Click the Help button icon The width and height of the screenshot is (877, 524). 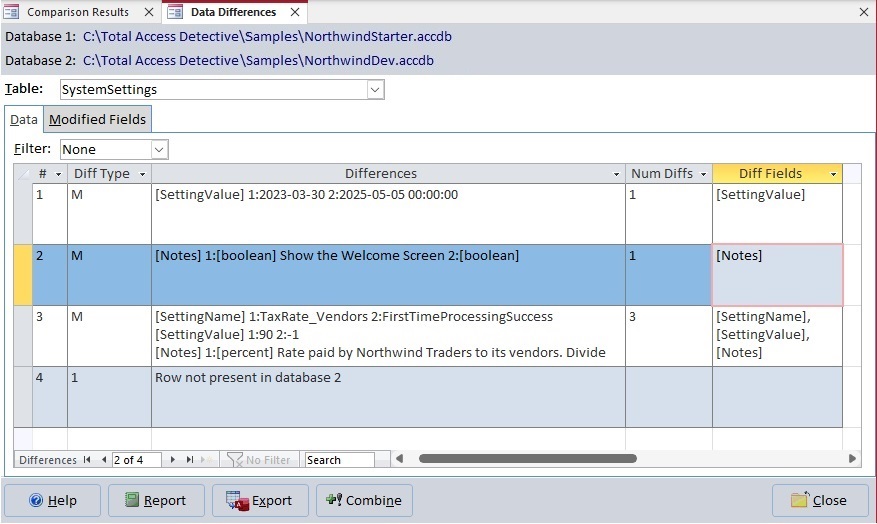click(x=36, y=500)
